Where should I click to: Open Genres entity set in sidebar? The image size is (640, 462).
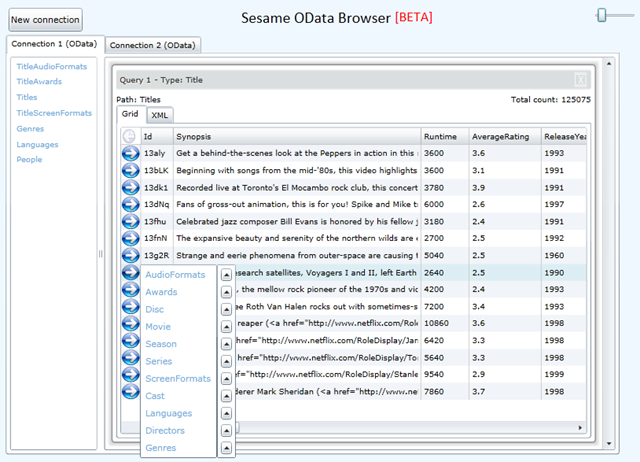point(30,129)
